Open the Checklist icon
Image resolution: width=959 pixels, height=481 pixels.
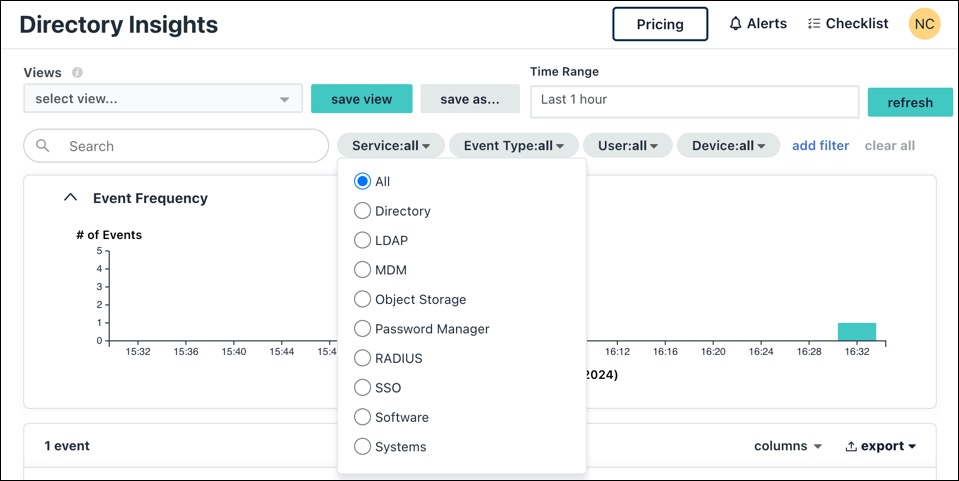click(813, 24)
